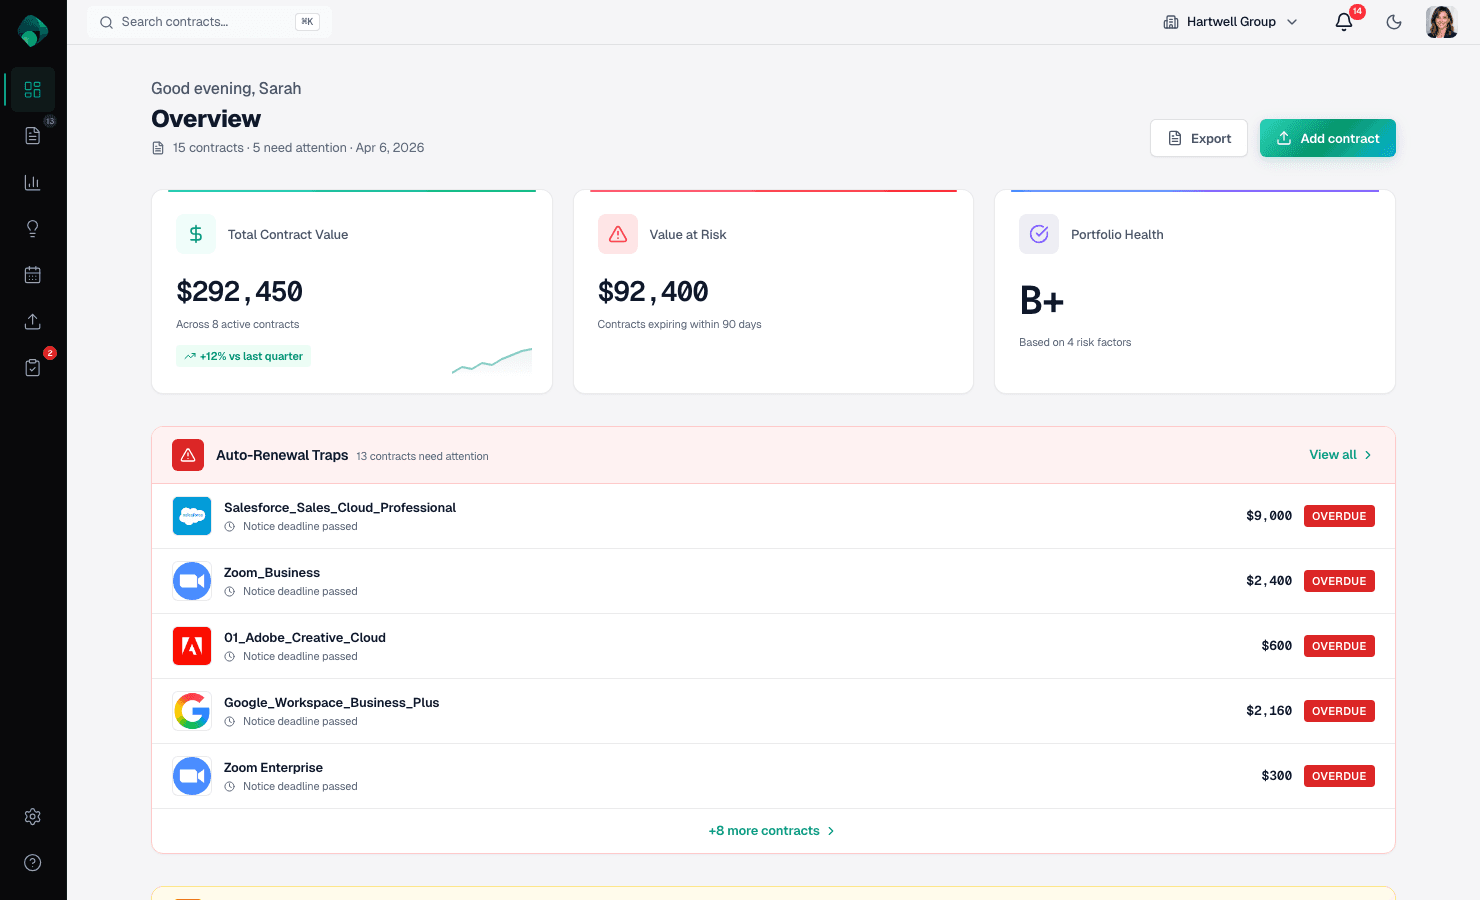1480x900 pixels.
Task: Click the Zoom icon beside Zoom_Business
Action: [x=191, y=580]
